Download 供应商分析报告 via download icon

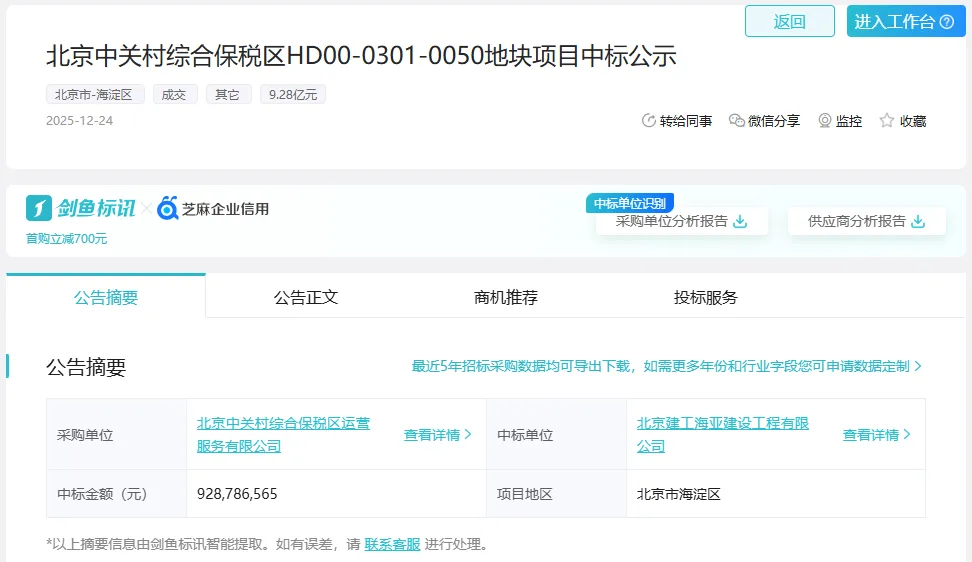pos(918,222)
